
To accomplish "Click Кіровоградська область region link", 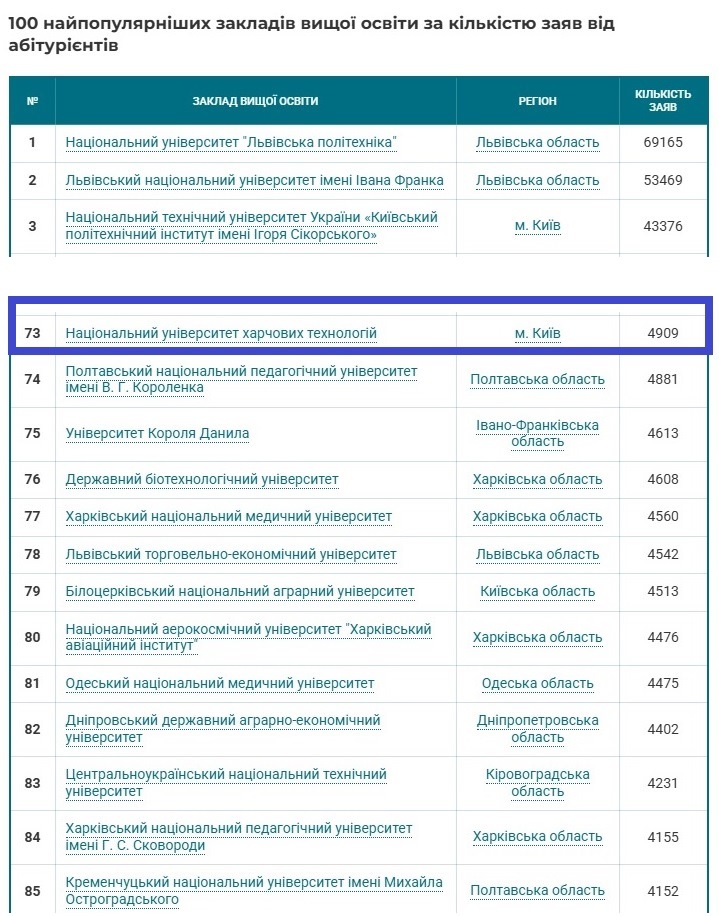I will [x=537, y=783].
